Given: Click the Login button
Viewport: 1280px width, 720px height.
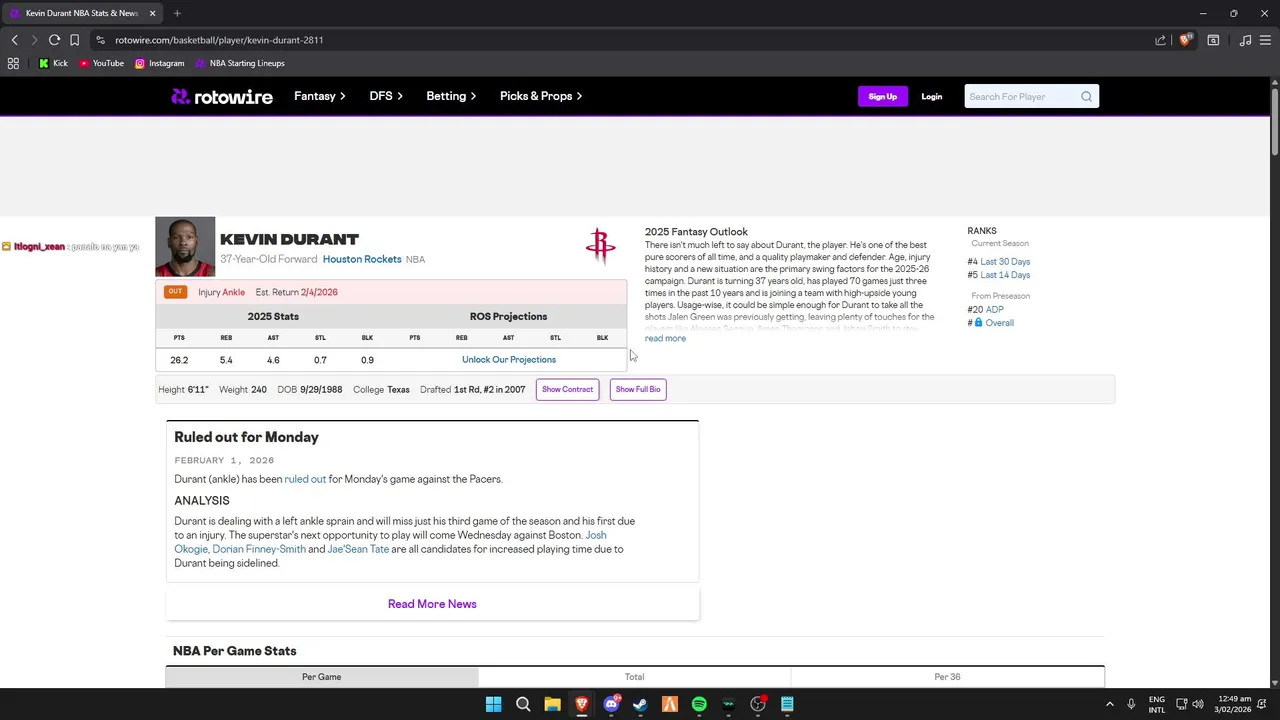Looking at the screenshot, I should click(x=931, y=96).
